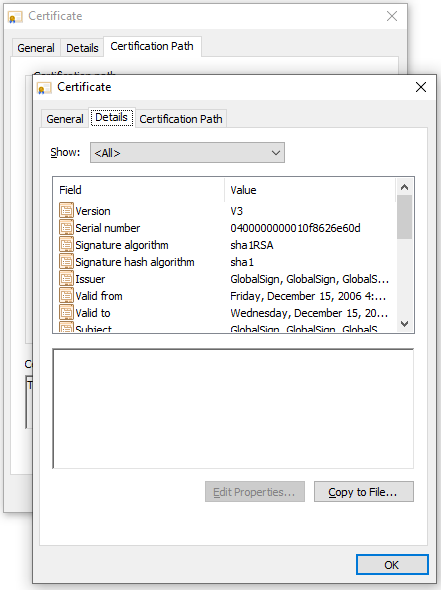Click the Field column header
The height and width of the screenshot is (590, 441).
[139, 190]
